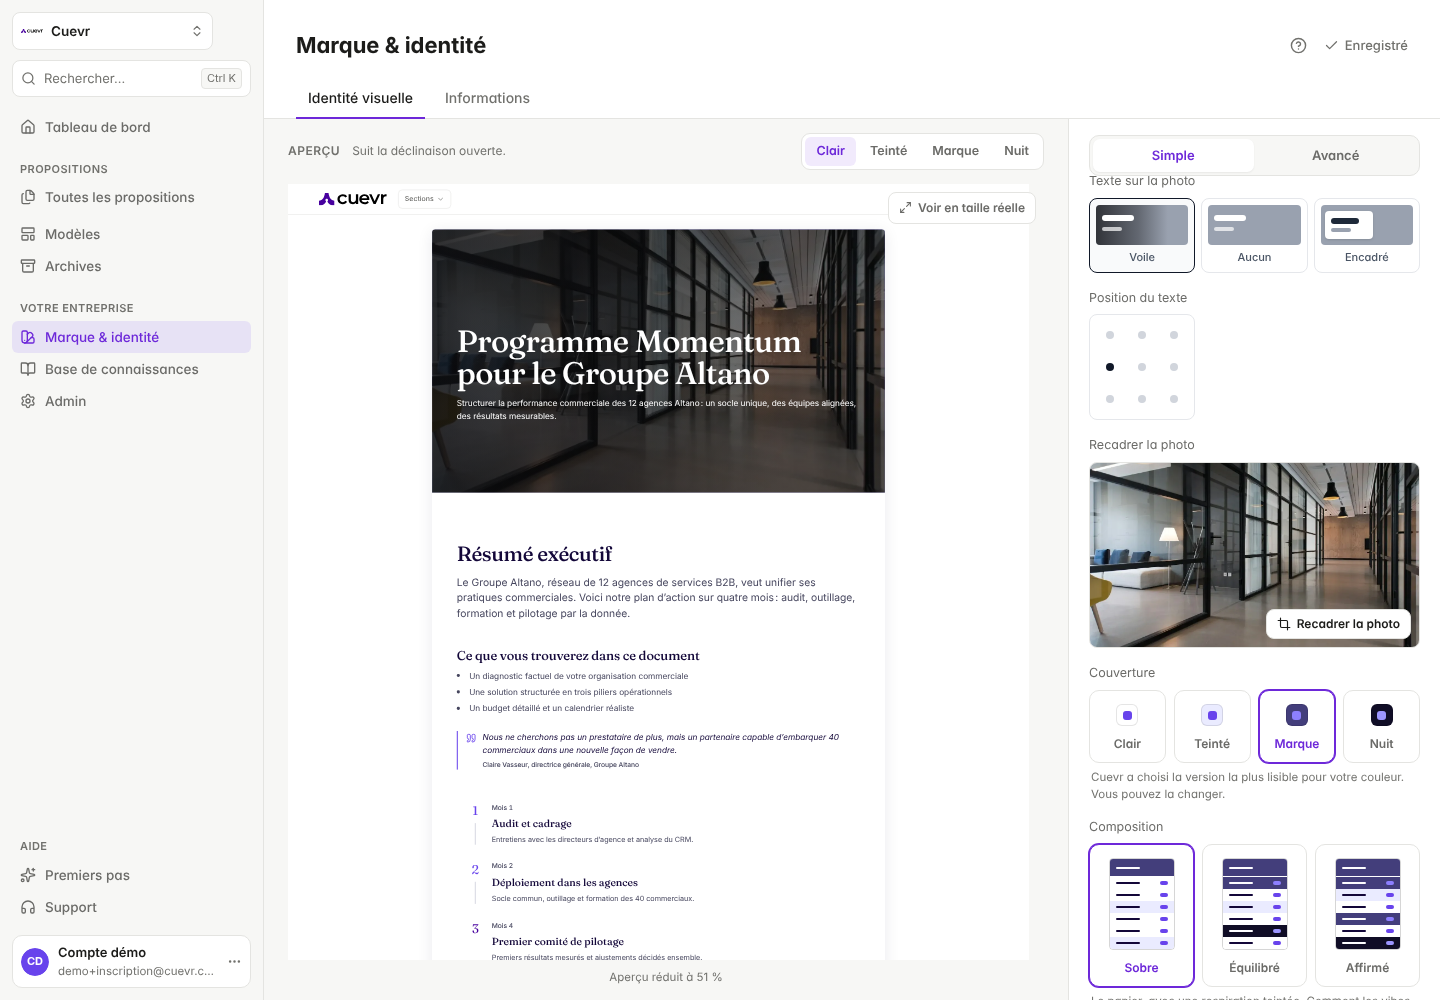Click the Recadrer la photo button
1440x1000 pixels.
[1339, 624]
